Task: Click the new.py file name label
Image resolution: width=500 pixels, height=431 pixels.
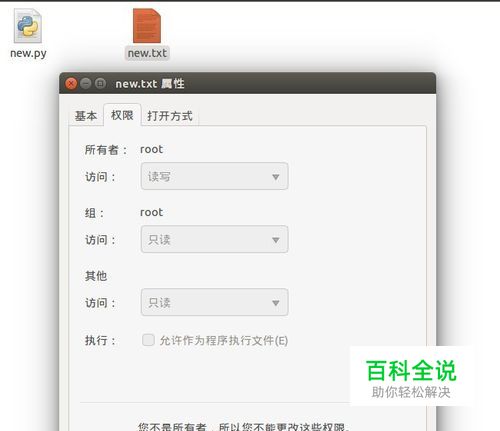Action: point(28,53)
